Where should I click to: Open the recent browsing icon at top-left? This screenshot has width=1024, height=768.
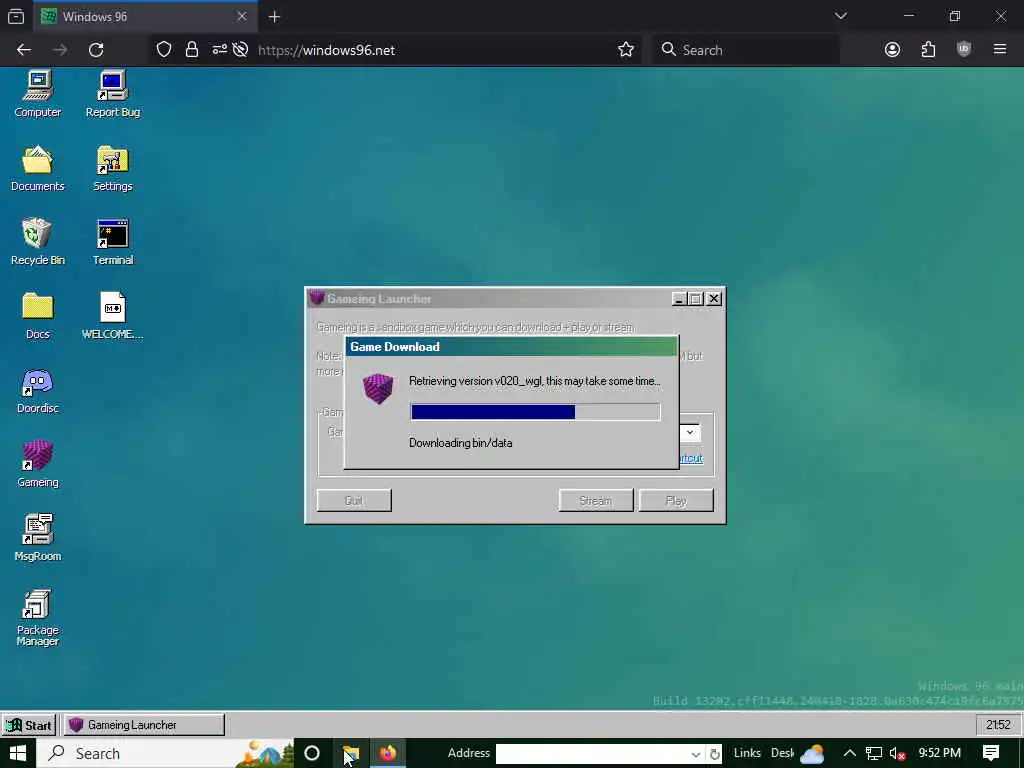[16, 17]
